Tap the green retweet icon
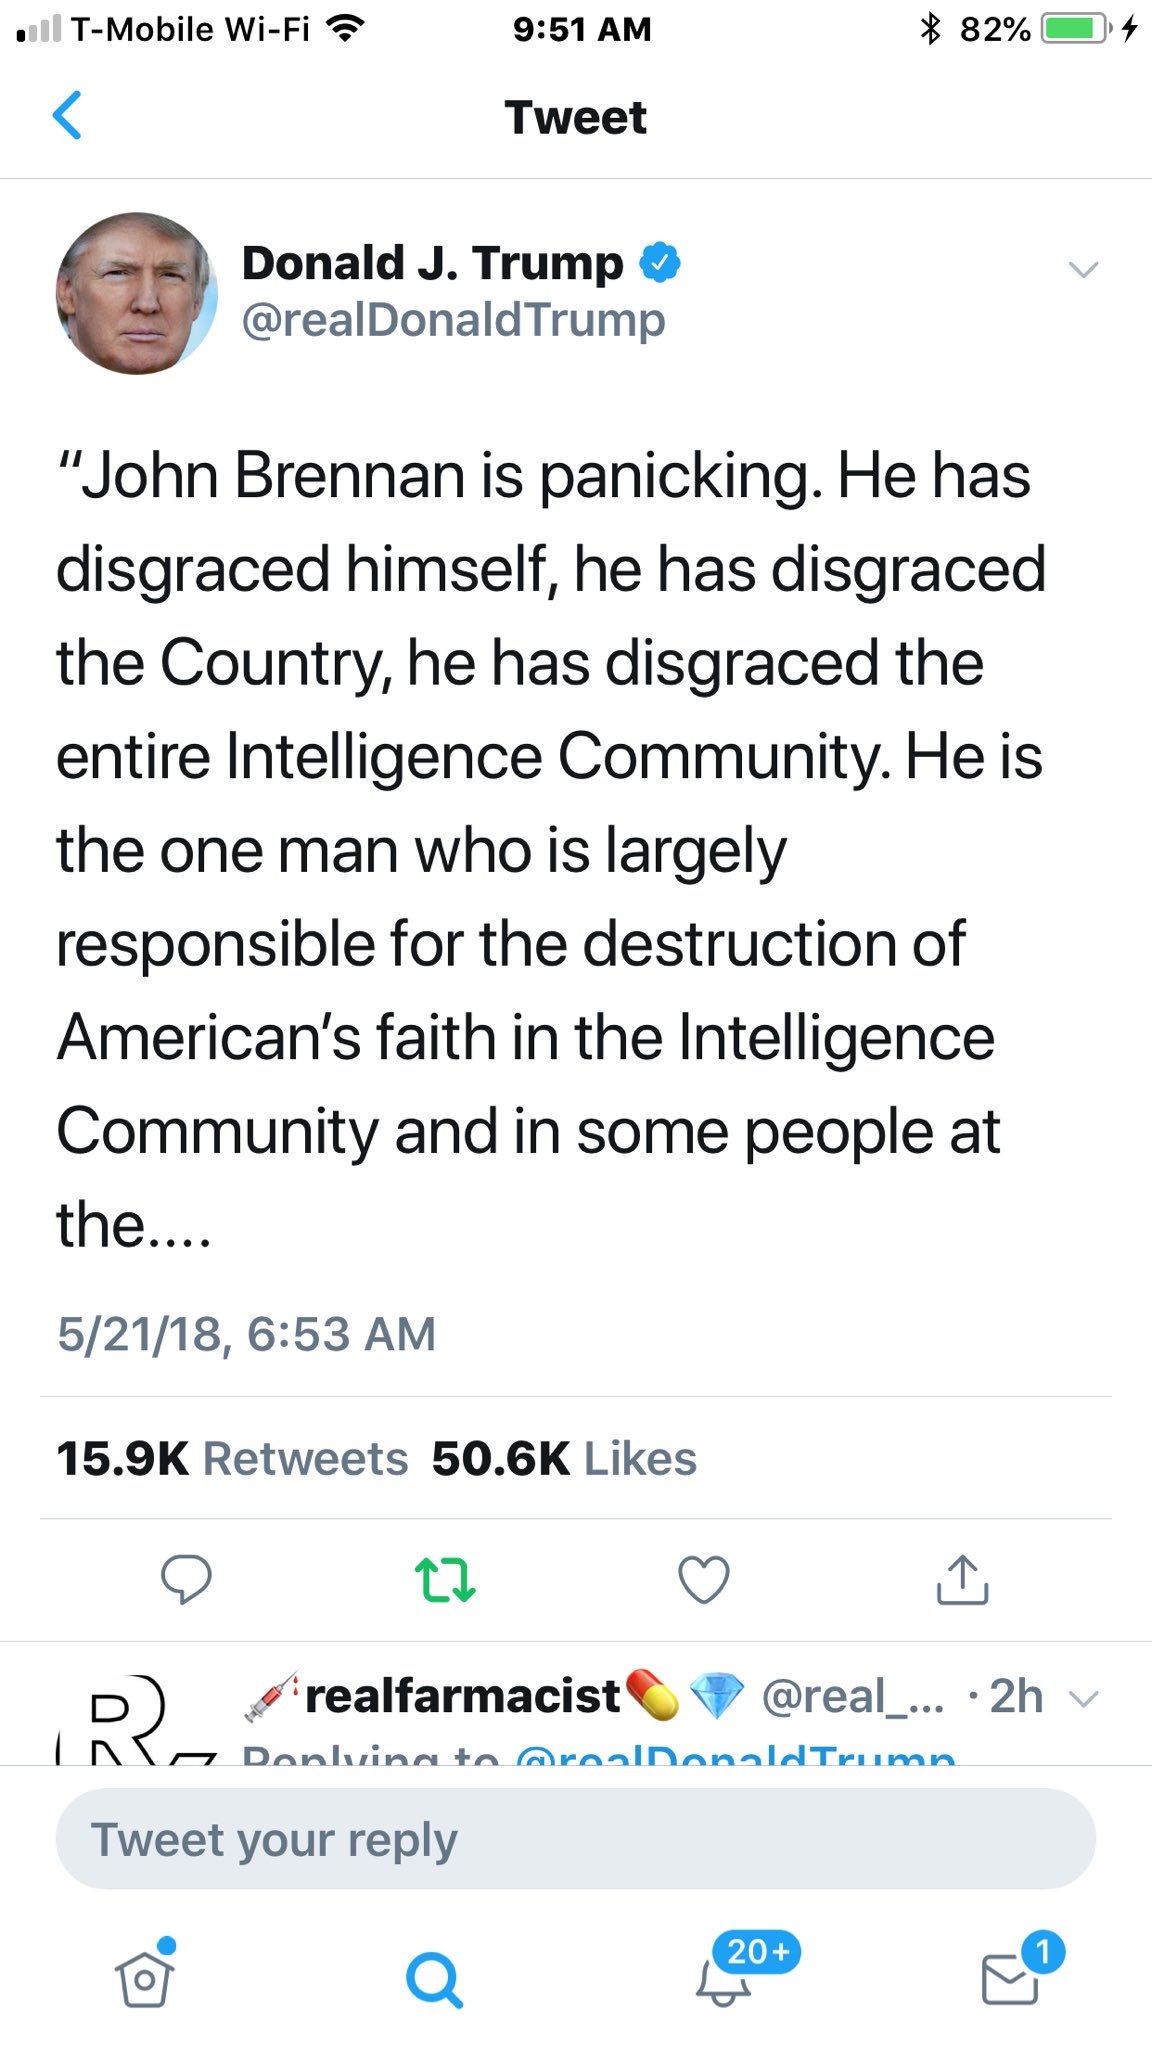This screenshot has width=1152, height=2048. (445, 1579)
